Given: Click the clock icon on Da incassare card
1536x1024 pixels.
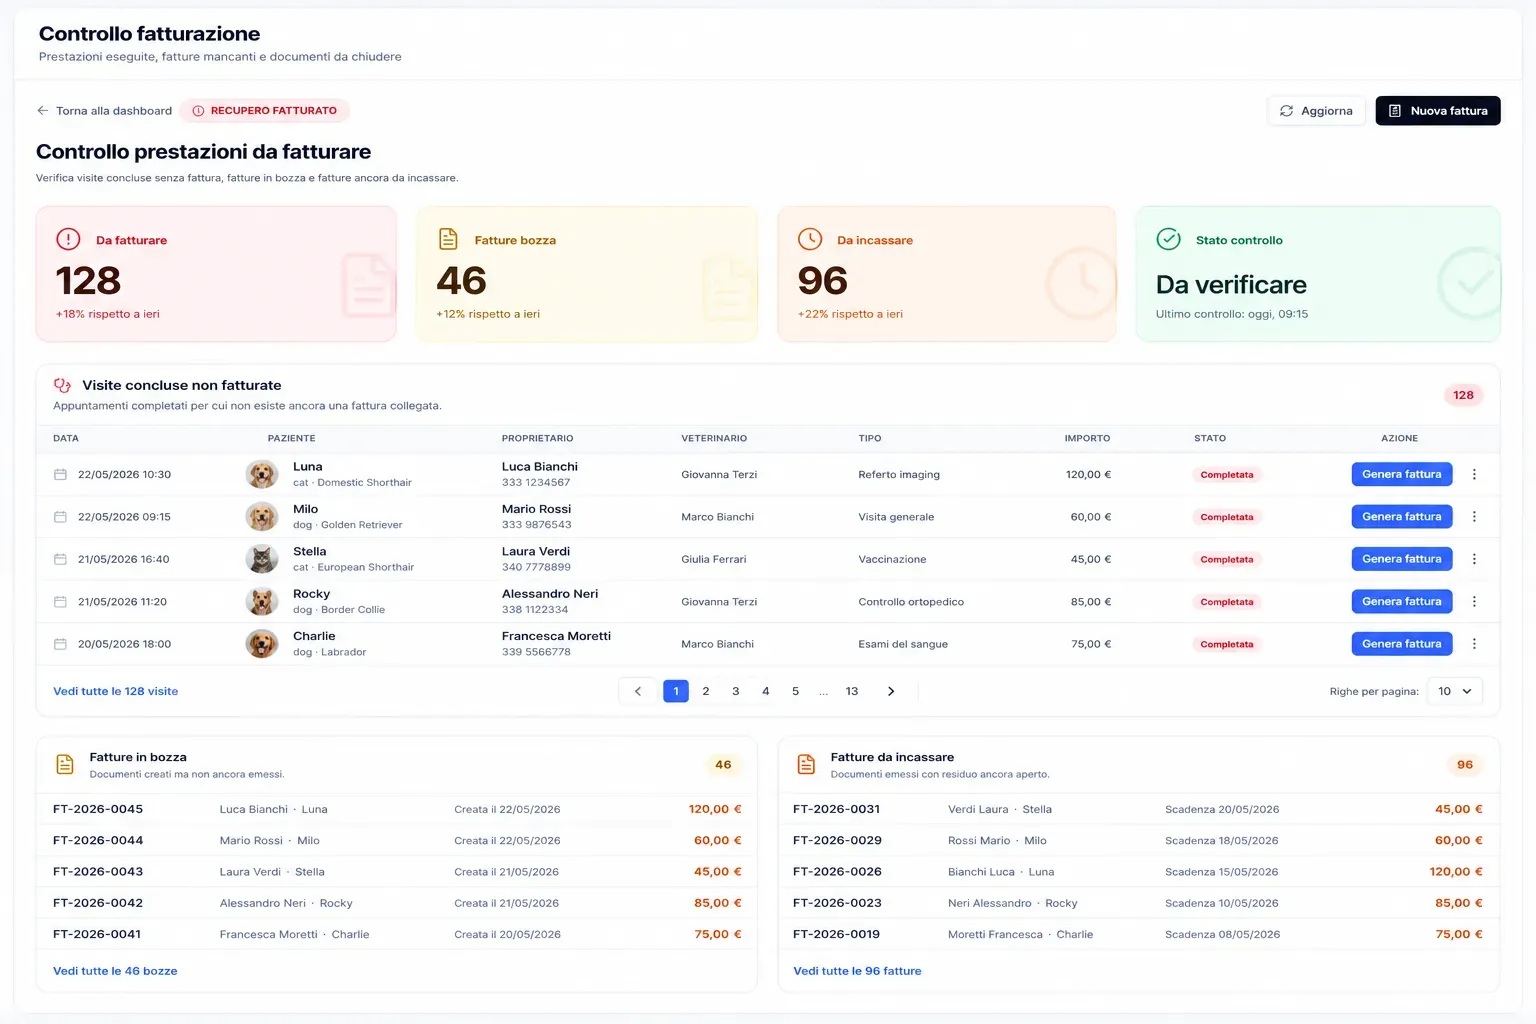Looking at the screenshot, I should (x=810, y=239).
